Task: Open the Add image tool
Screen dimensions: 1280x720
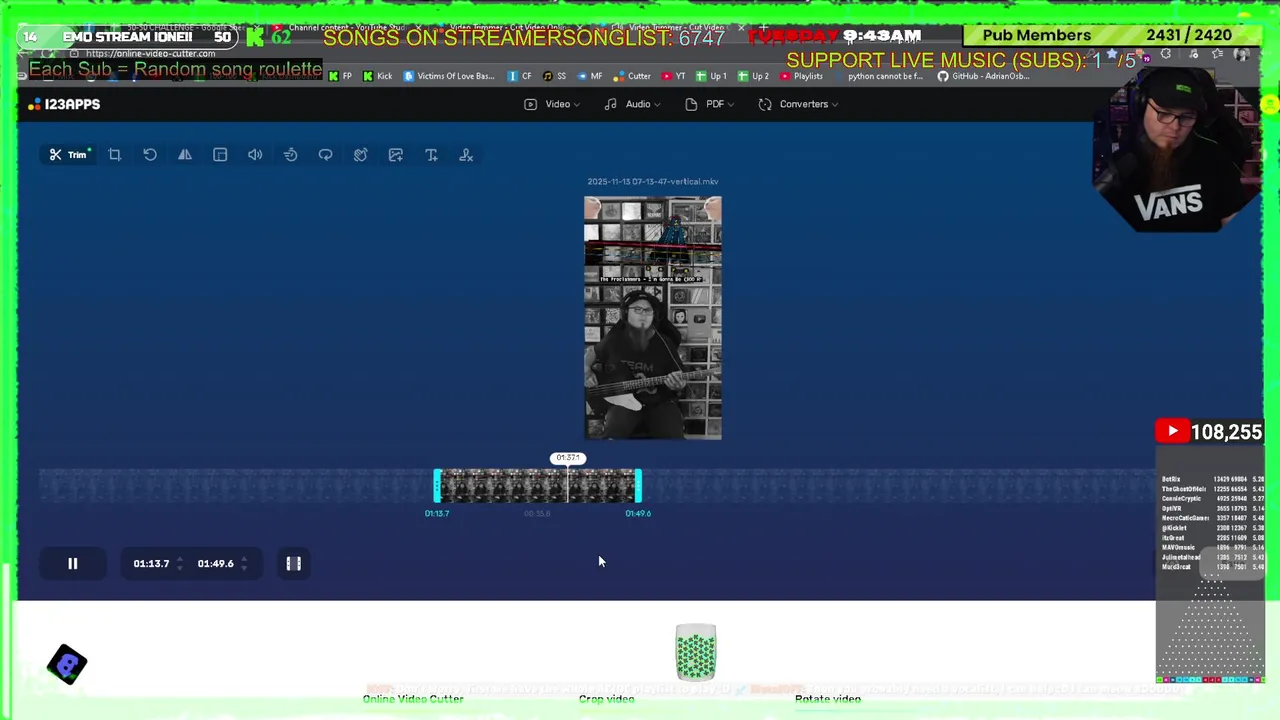Action: tap(396, 155)
